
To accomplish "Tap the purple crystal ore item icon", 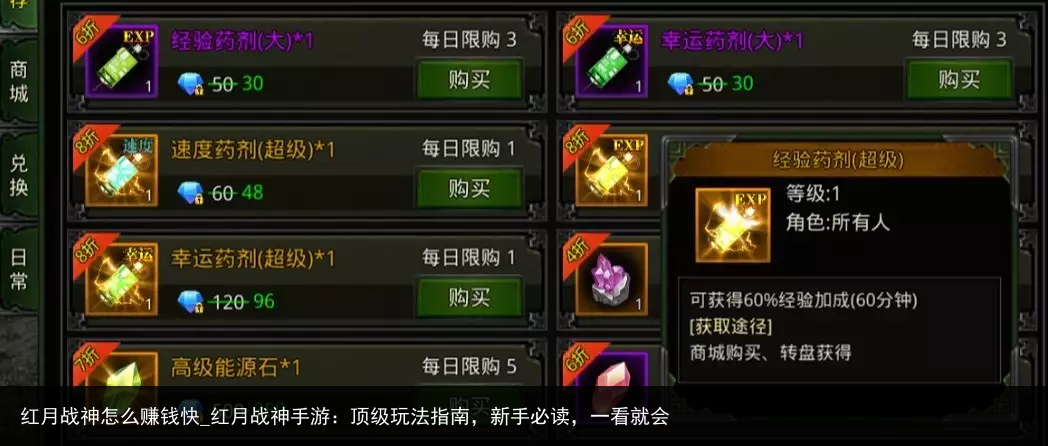I will pos(612,279).
